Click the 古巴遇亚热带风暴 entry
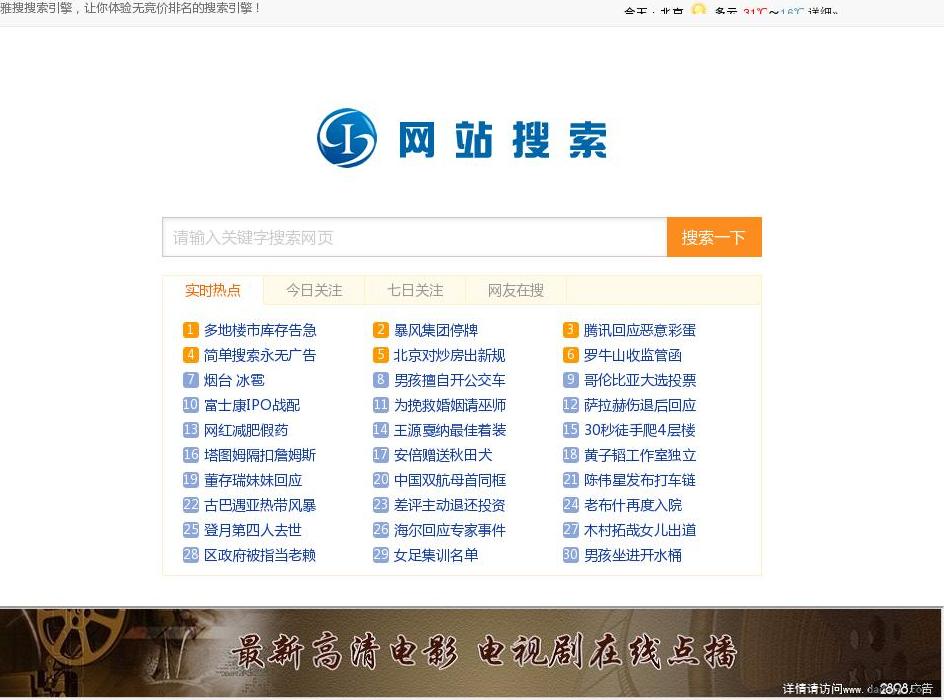The width and height of the screenshot is (944, 700). point(260,505)
